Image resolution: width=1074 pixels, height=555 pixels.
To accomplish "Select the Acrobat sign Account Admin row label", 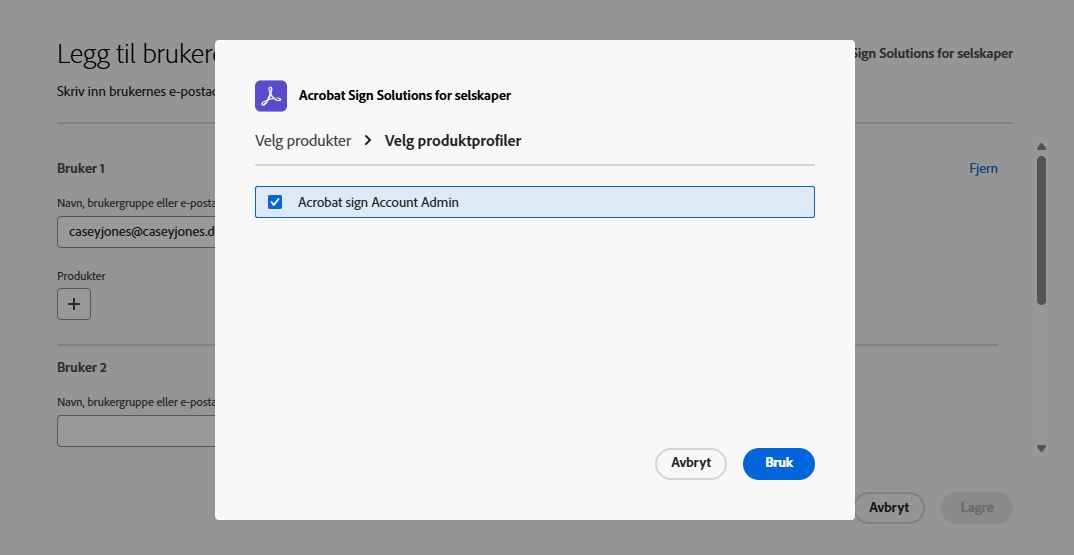I will click(x=378, y=202).
